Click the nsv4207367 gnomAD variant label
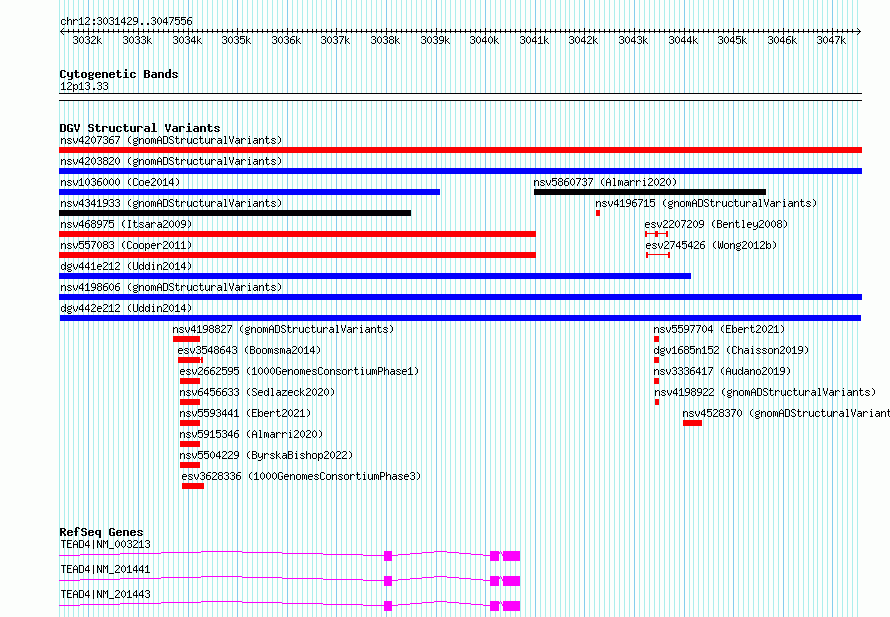Image resolution: width=890 pixels, height=617 pixels. pos(171,140)
